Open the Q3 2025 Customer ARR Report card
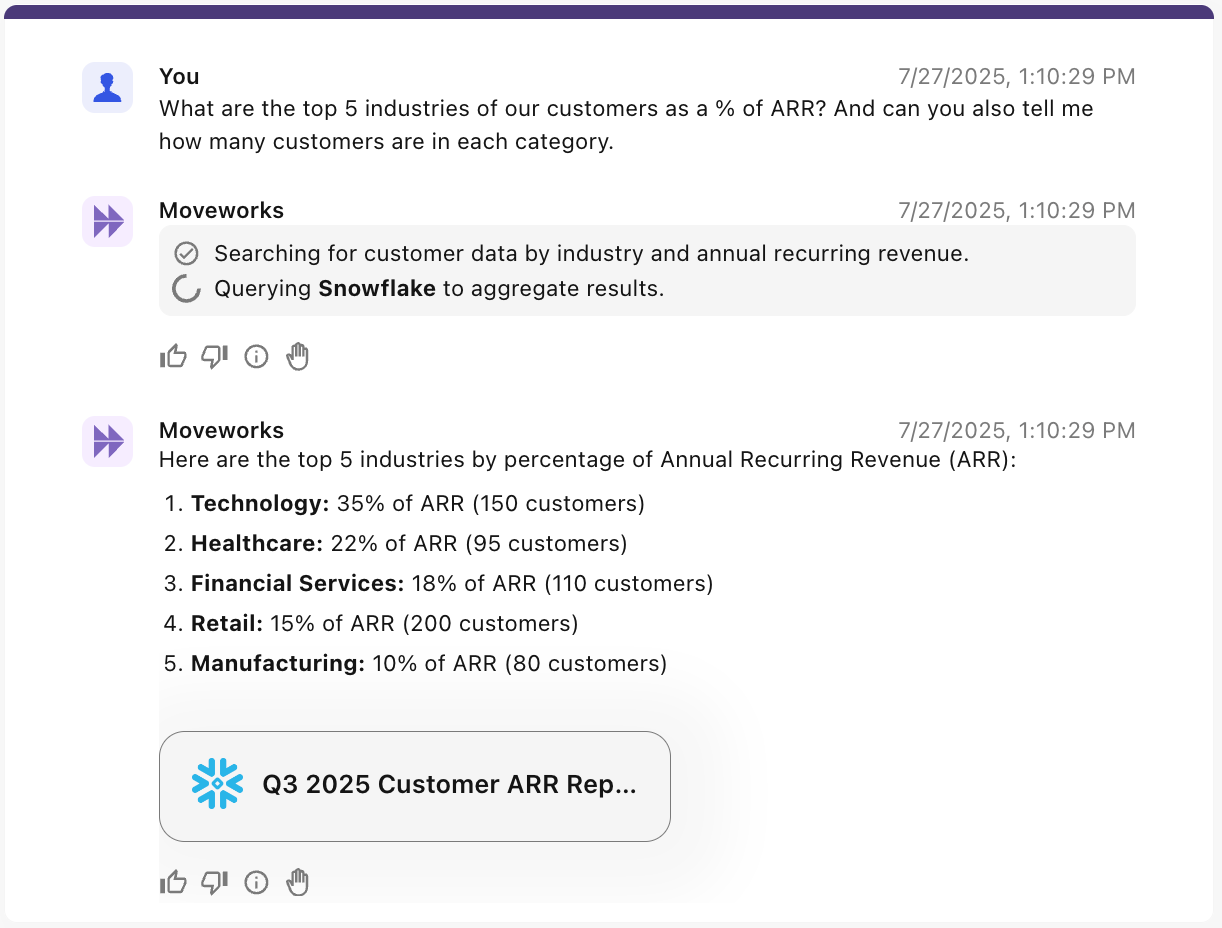Screen dimensions: 1222x928 coord(448,785)
